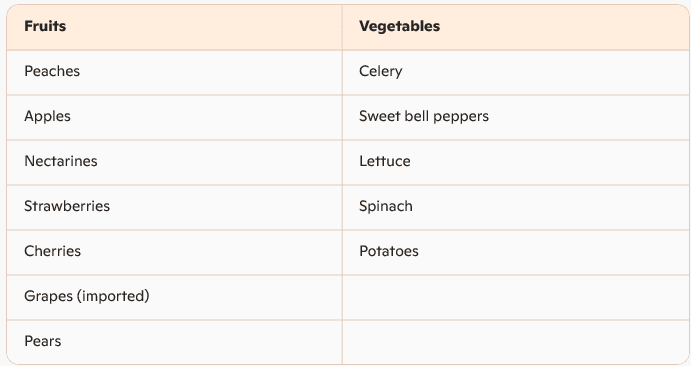Viewport: 691px width, 366px height.
Task: Select the Grapes (imported) cell
Action: click(174, 297)
